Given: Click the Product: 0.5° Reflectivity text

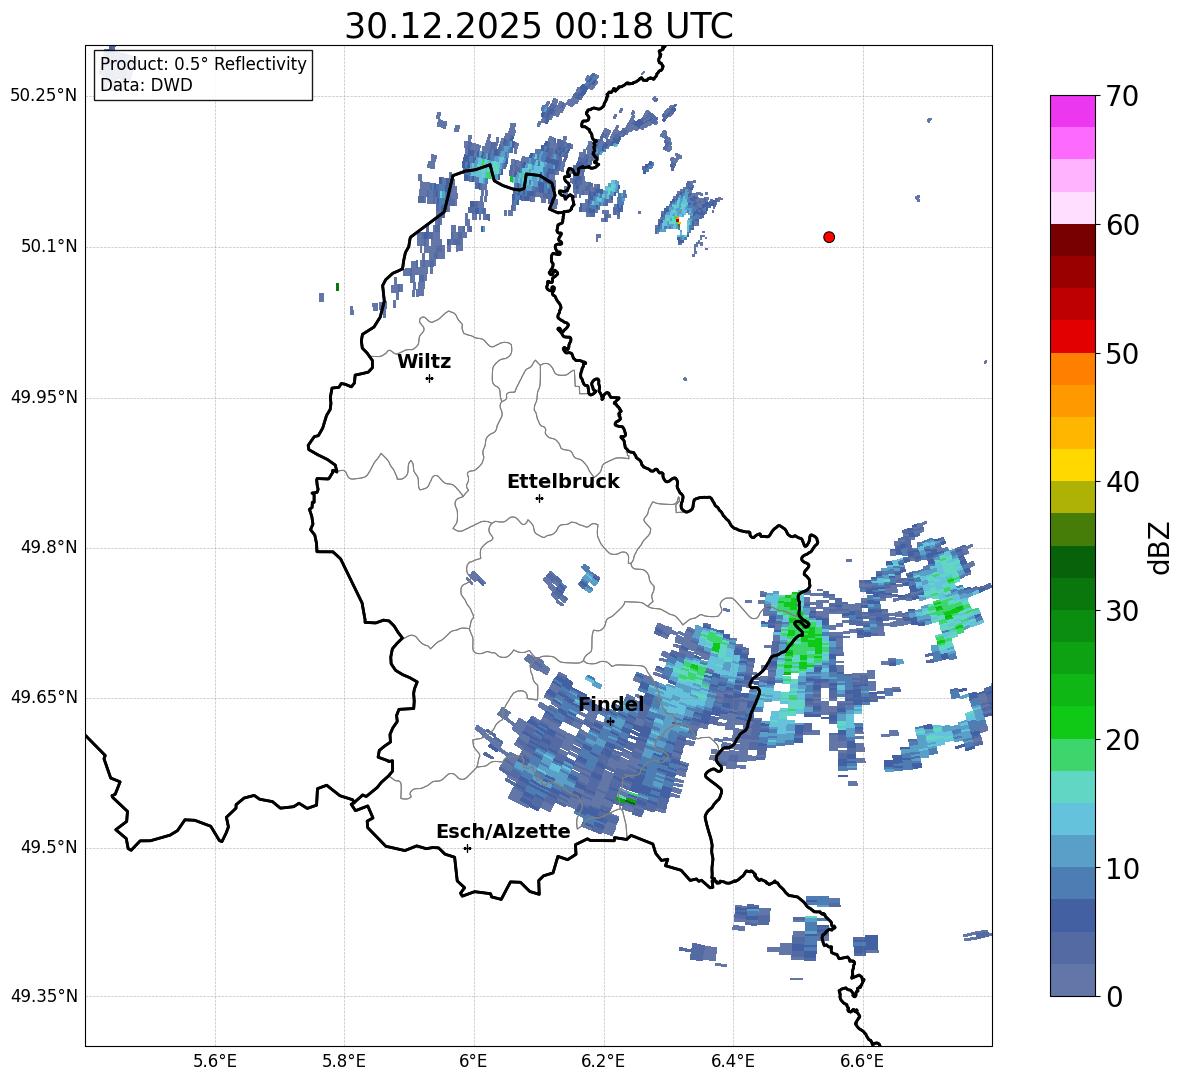Looking at the screenshot, I should pos(203,64).
